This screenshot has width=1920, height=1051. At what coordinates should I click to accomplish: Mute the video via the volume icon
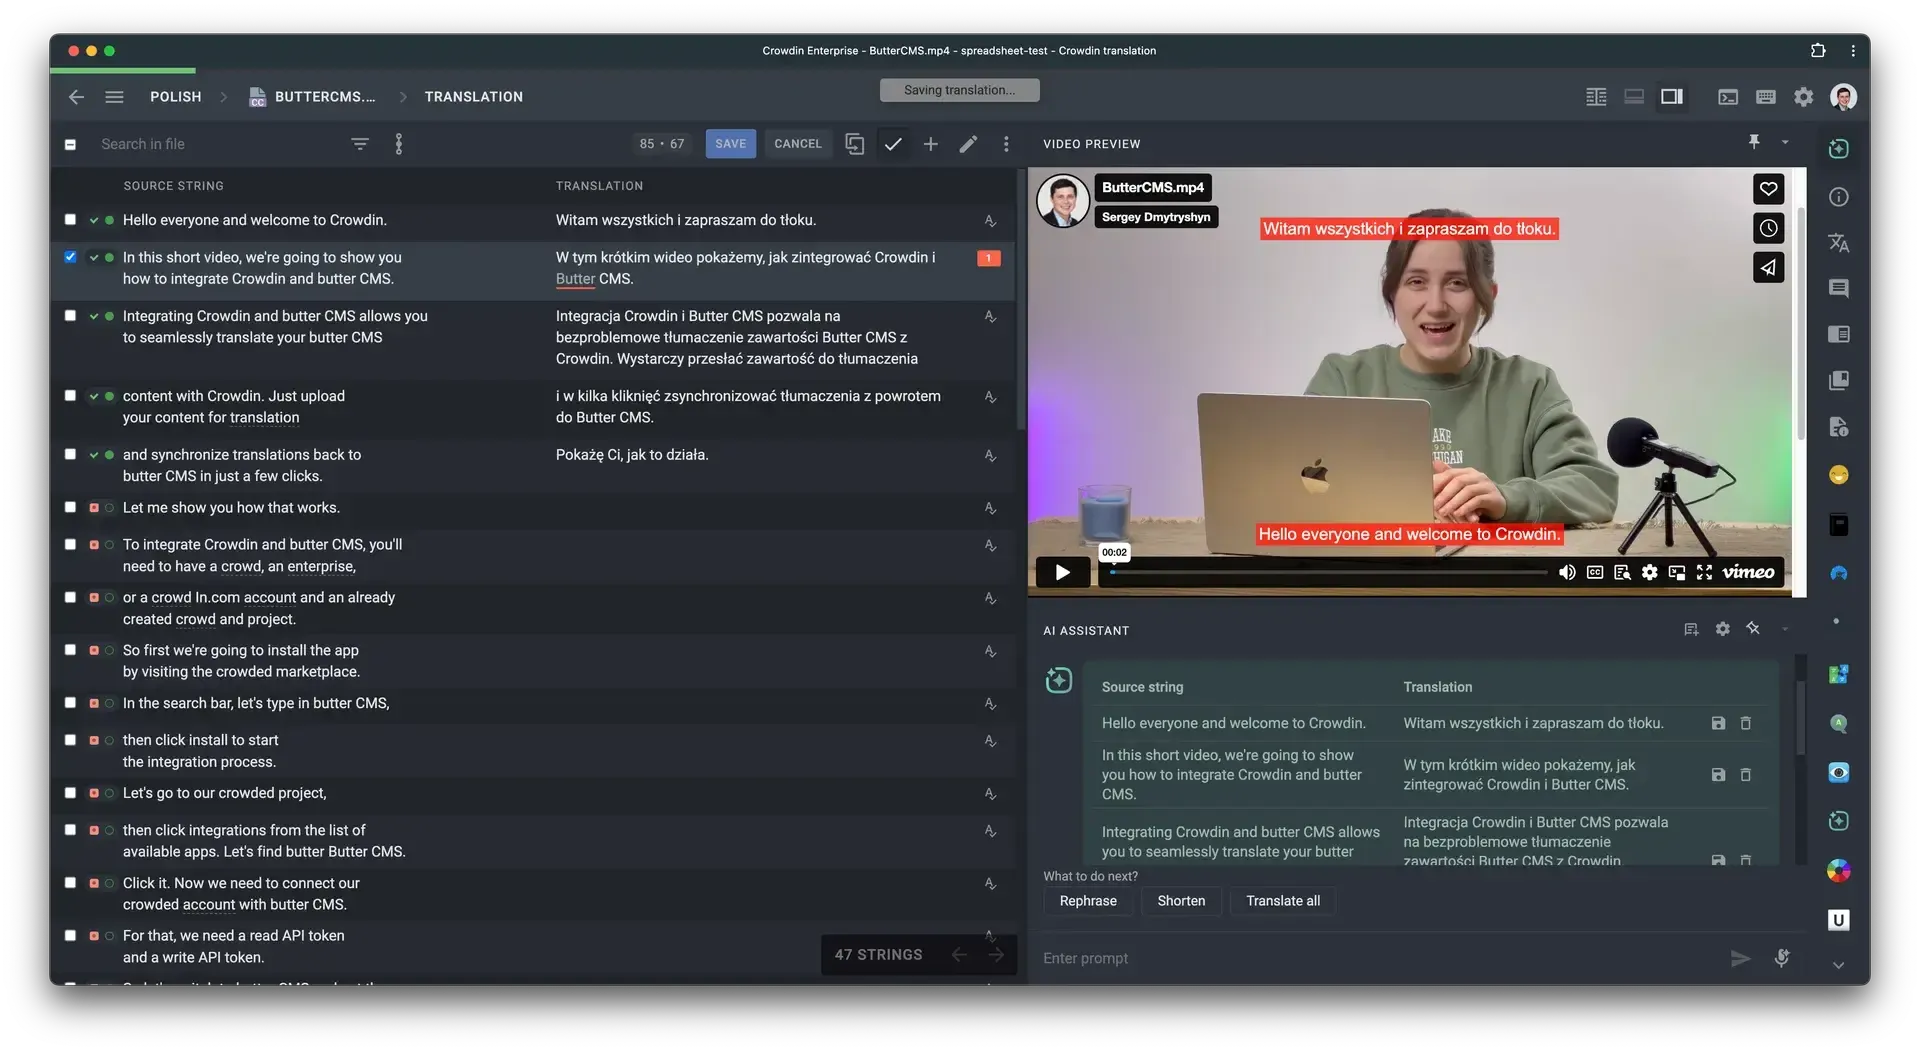[1567, 572]
